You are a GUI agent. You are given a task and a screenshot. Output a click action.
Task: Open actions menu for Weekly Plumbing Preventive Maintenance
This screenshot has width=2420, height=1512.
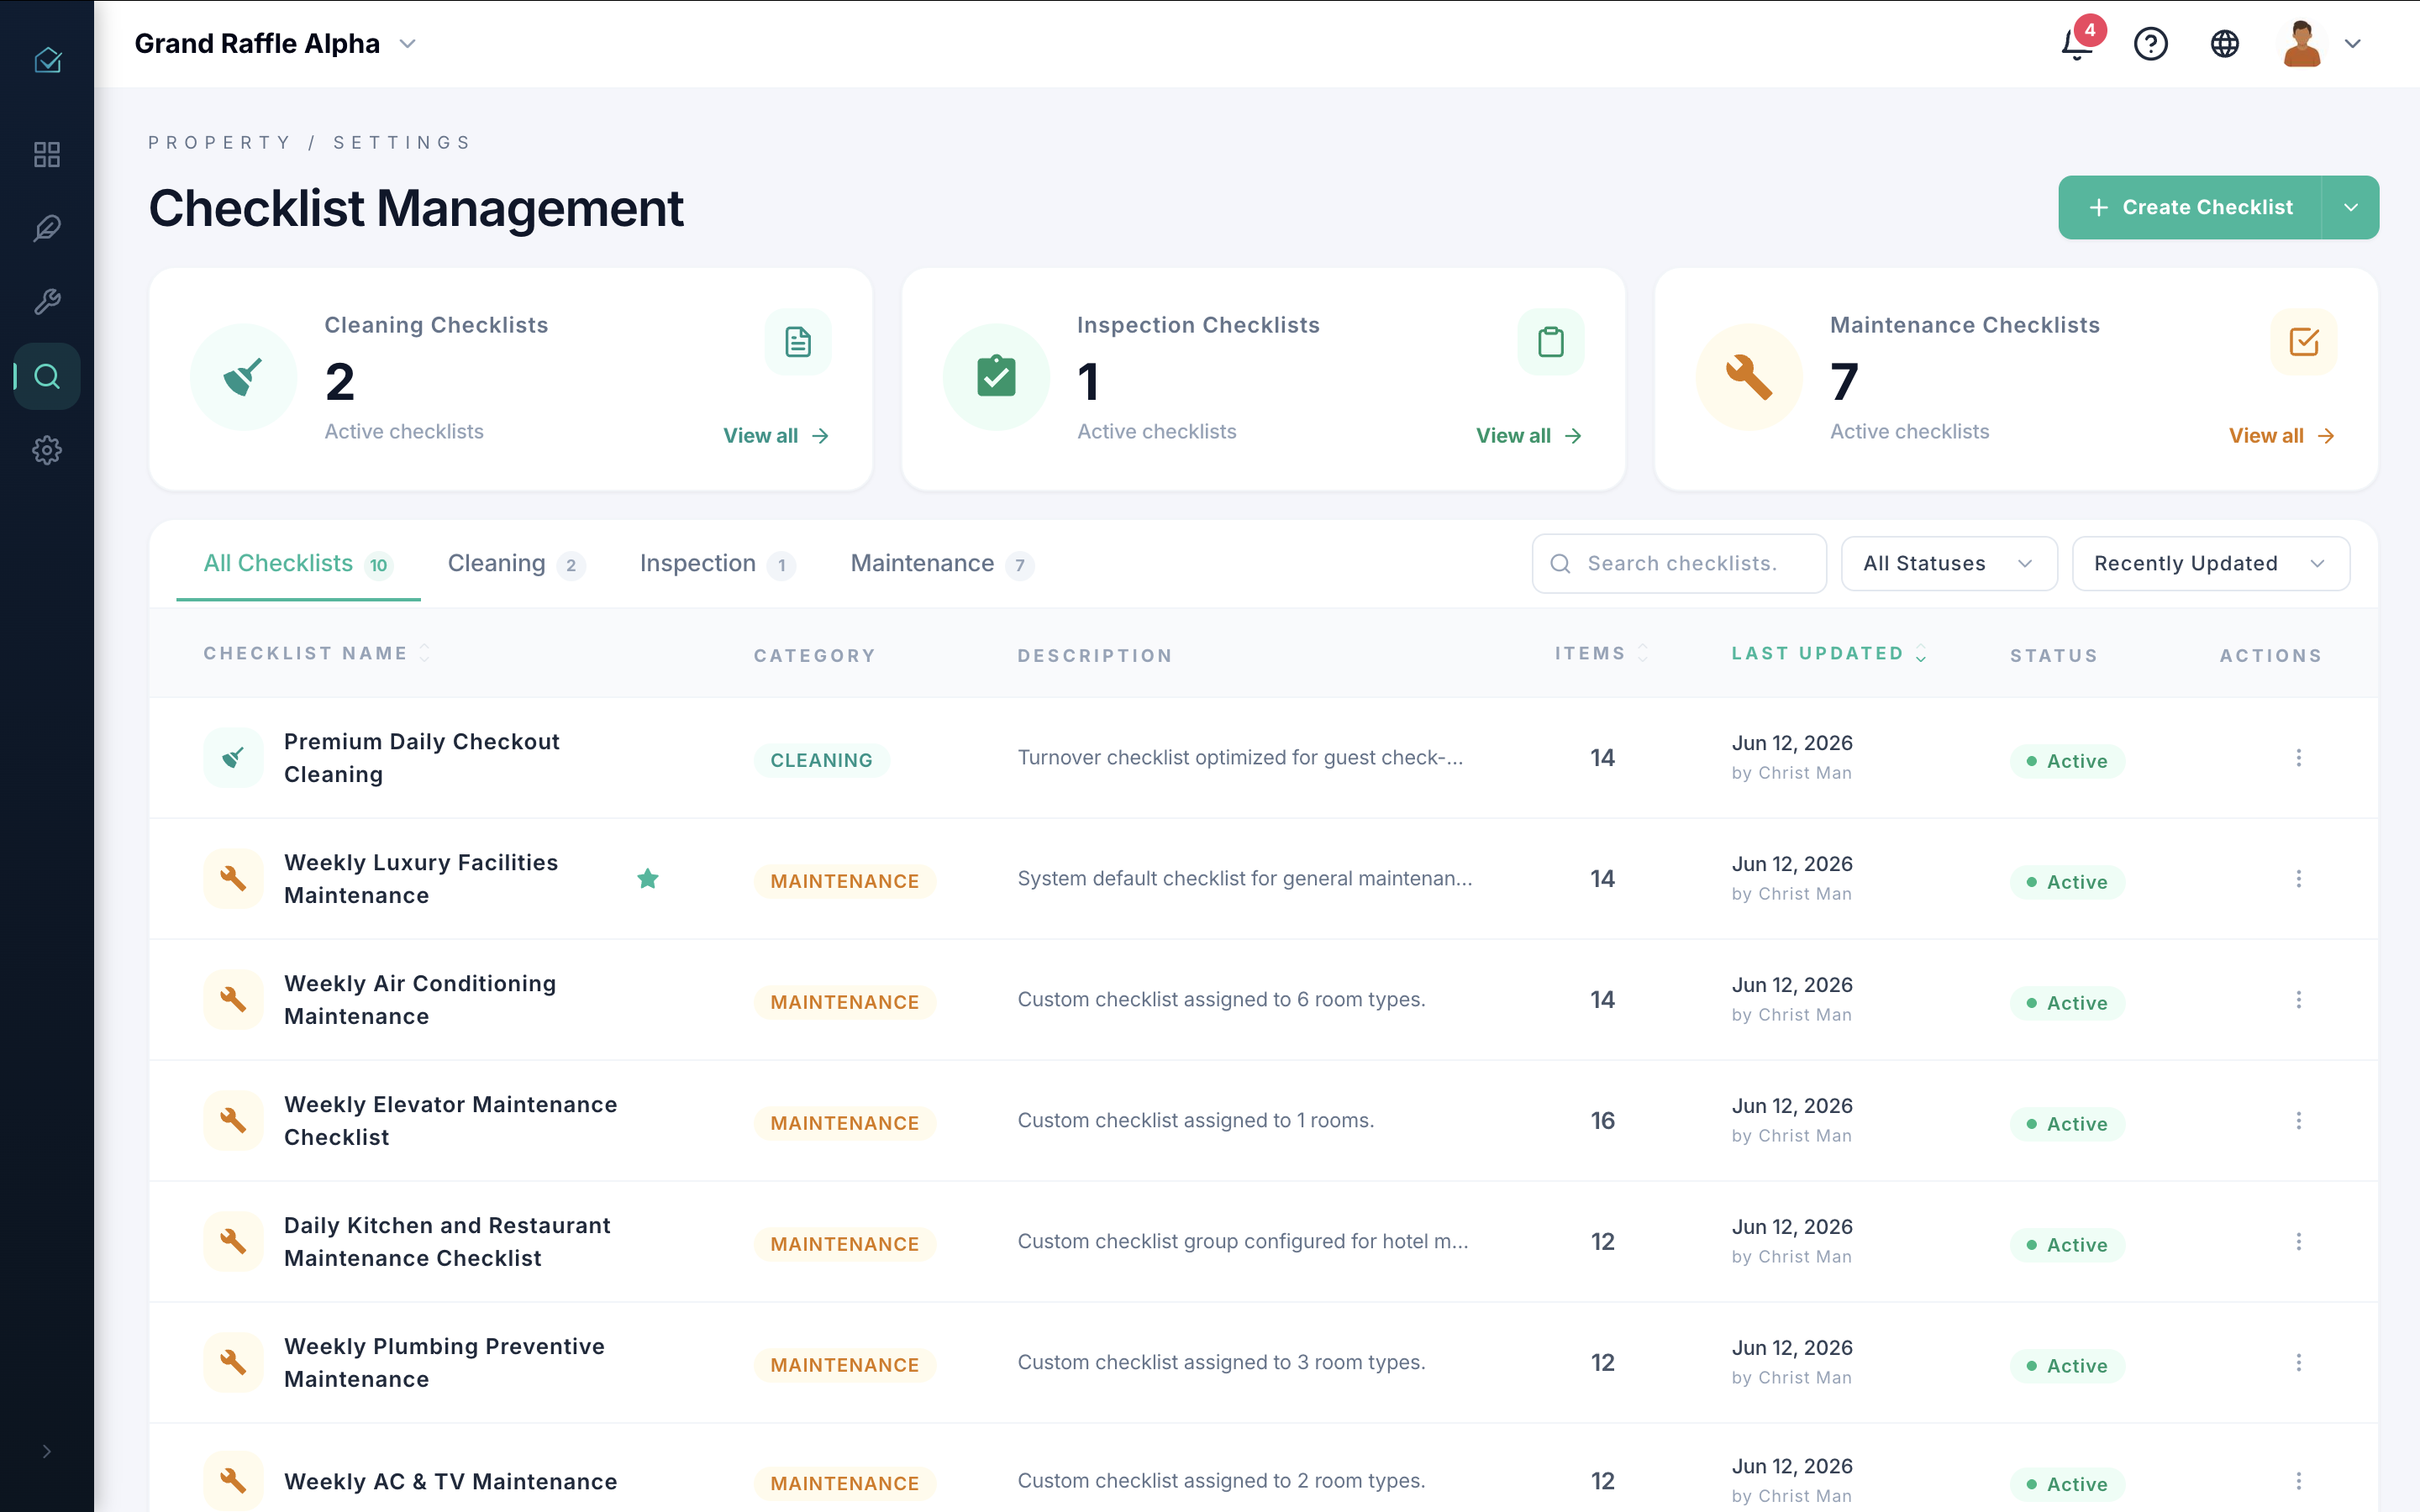(x=2298, y=1362)
